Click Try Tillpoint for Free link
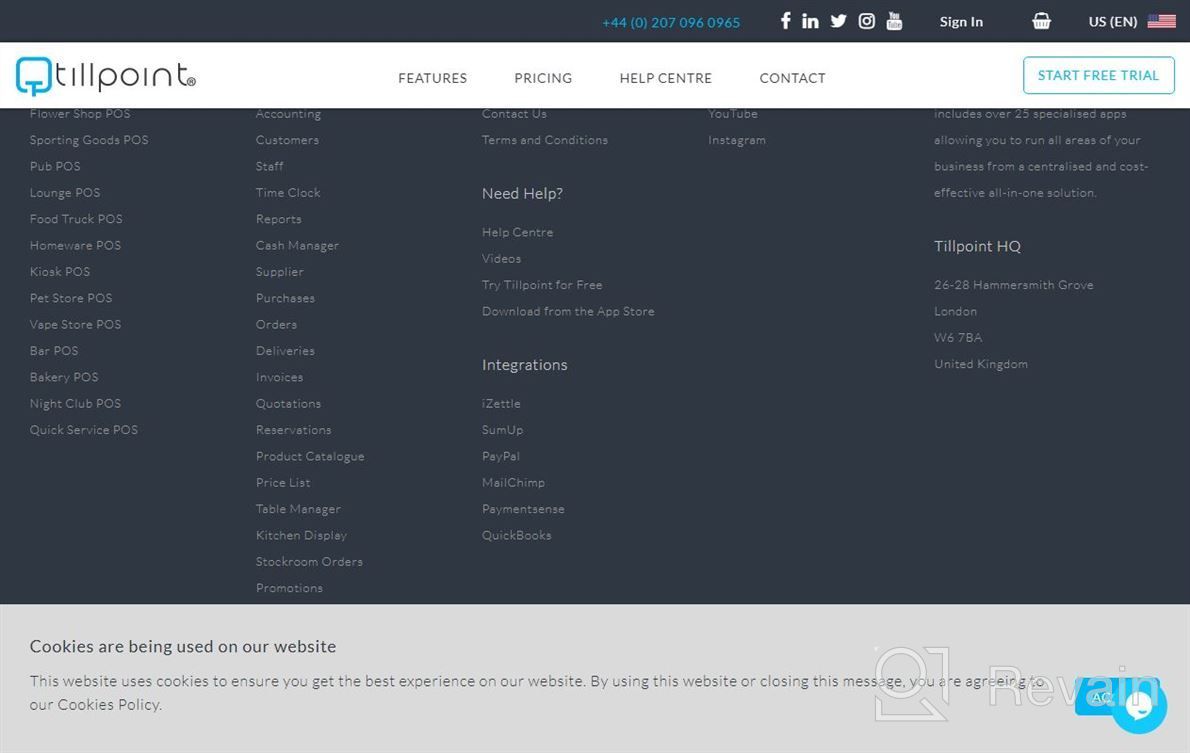 (x=542, y=285)
